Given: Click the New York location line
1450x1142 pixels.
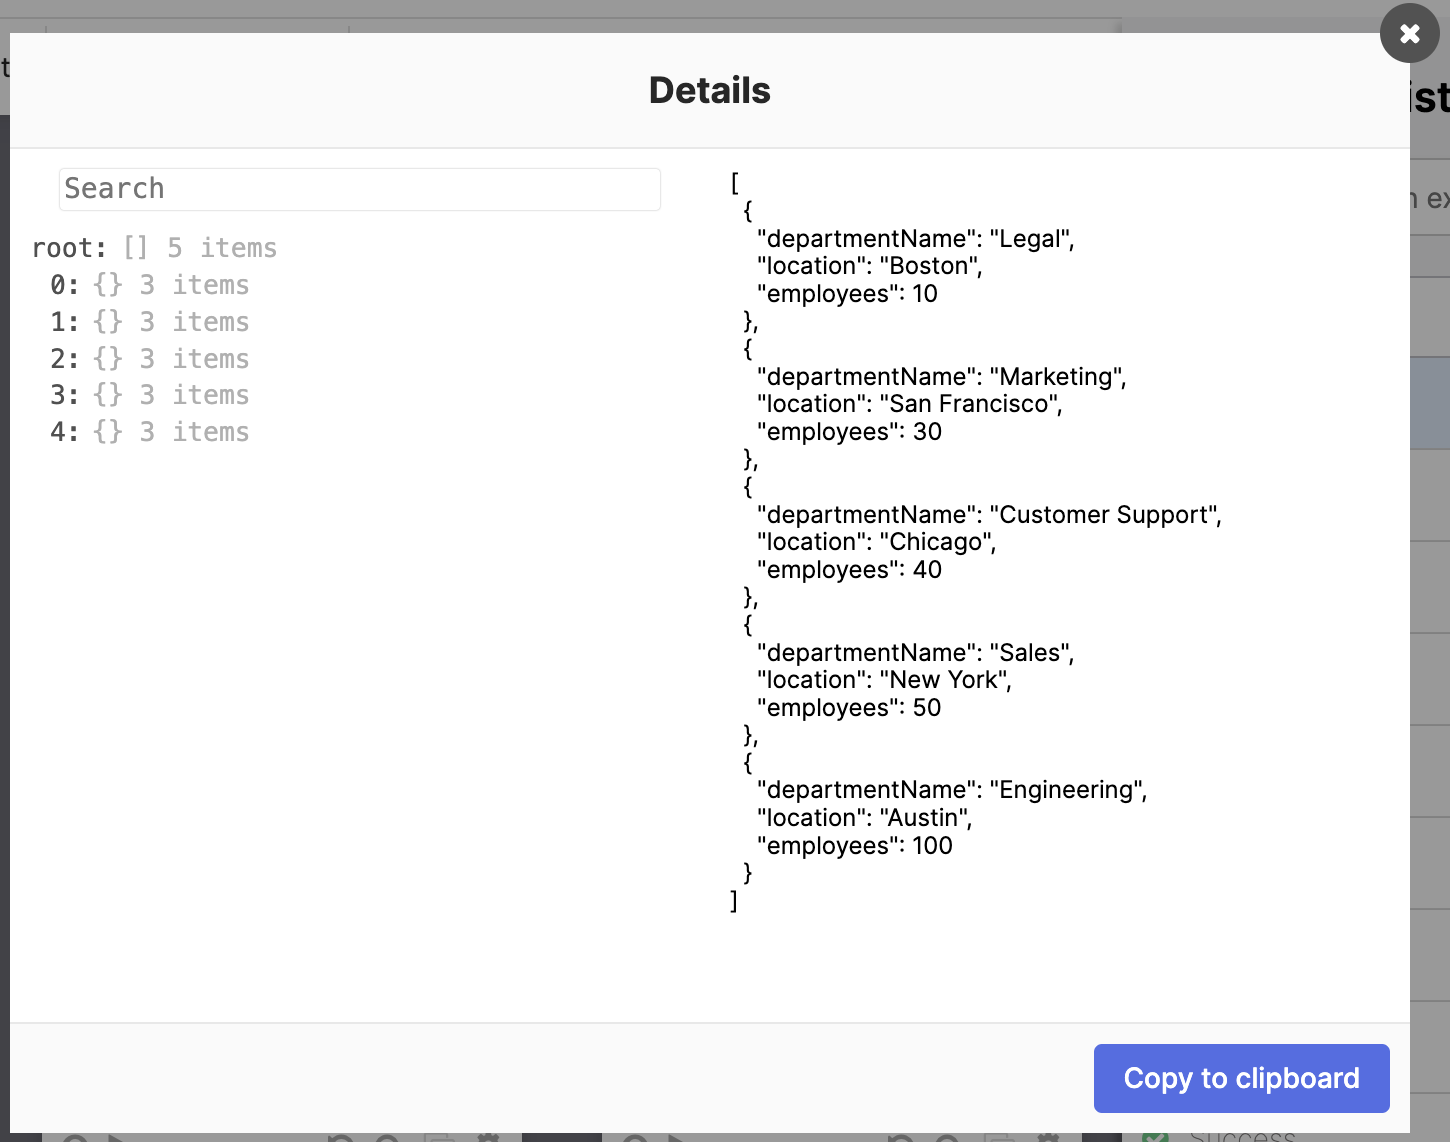Looking at the screenshot, I should (x=884, y=680).
